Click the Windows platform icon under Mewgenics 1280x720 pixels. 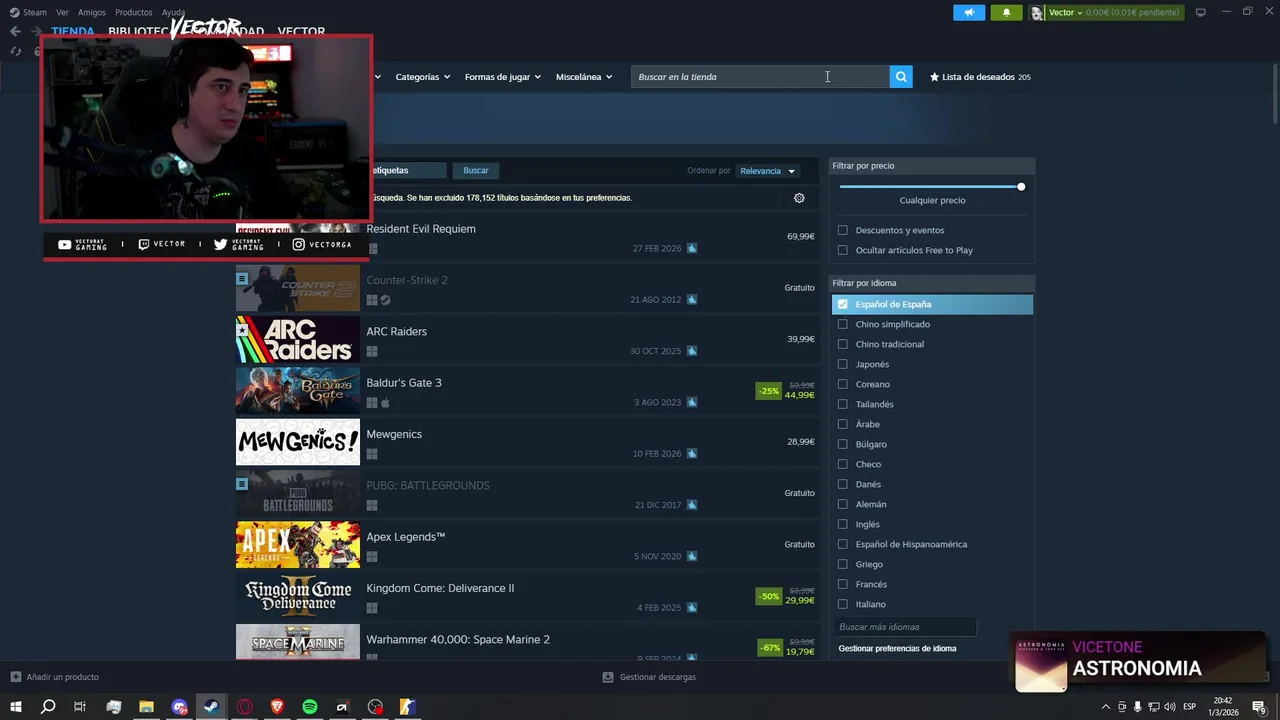[372, 454]
